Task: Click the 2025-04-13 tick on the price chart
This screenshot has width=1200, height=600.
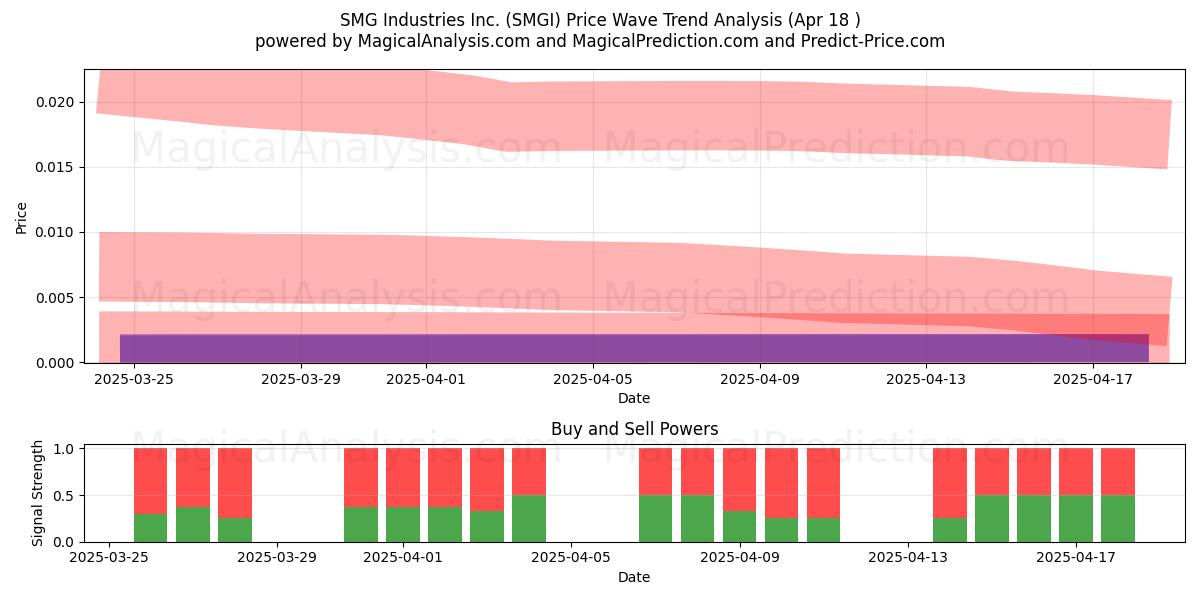Action: tap(926, 379)
